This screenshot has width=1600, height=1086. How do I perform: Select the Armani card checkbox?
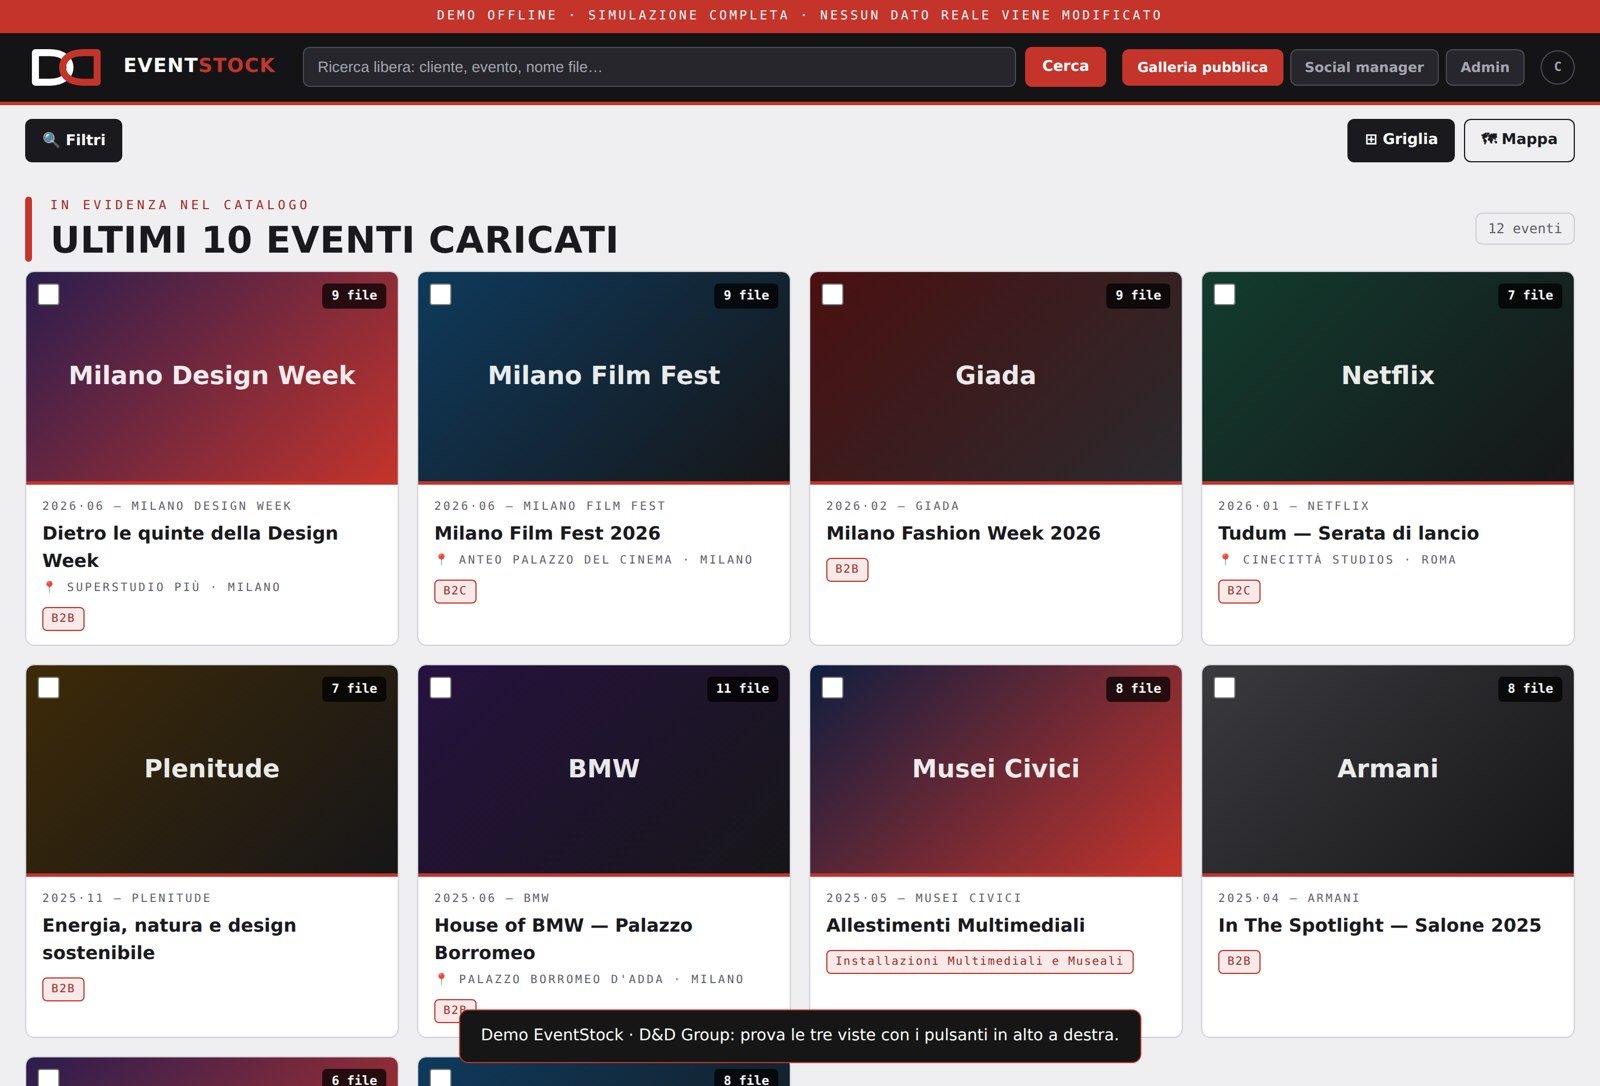click(1224, 687)
